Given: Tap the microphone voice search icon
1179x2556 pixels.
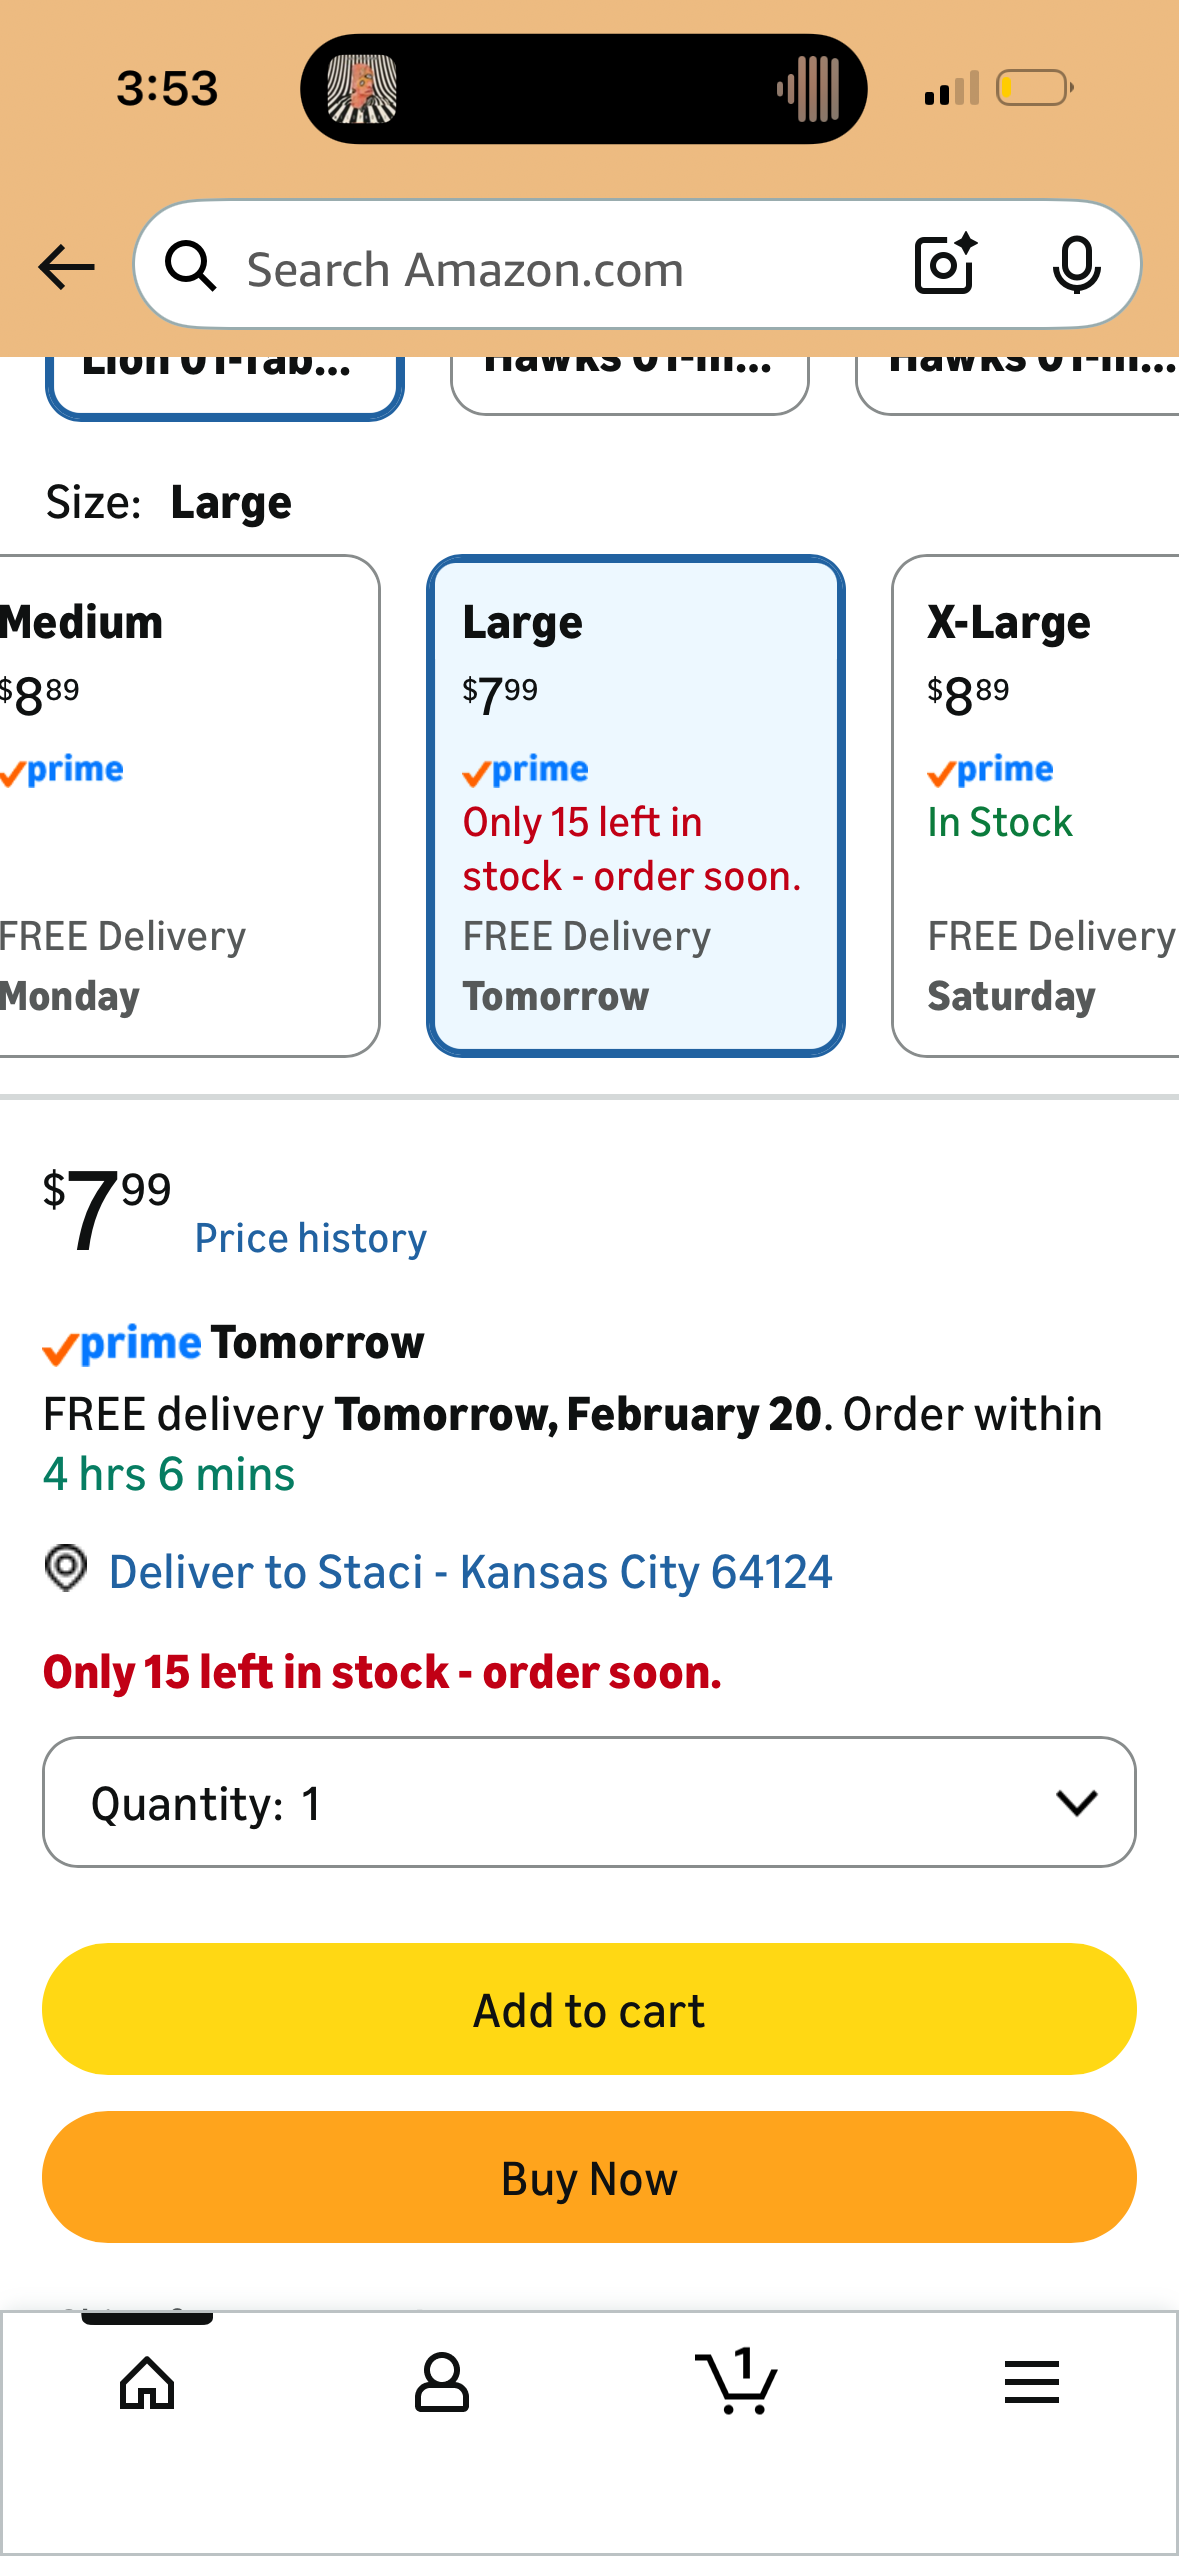Looking at the screenshot, I should (1076, 266).
